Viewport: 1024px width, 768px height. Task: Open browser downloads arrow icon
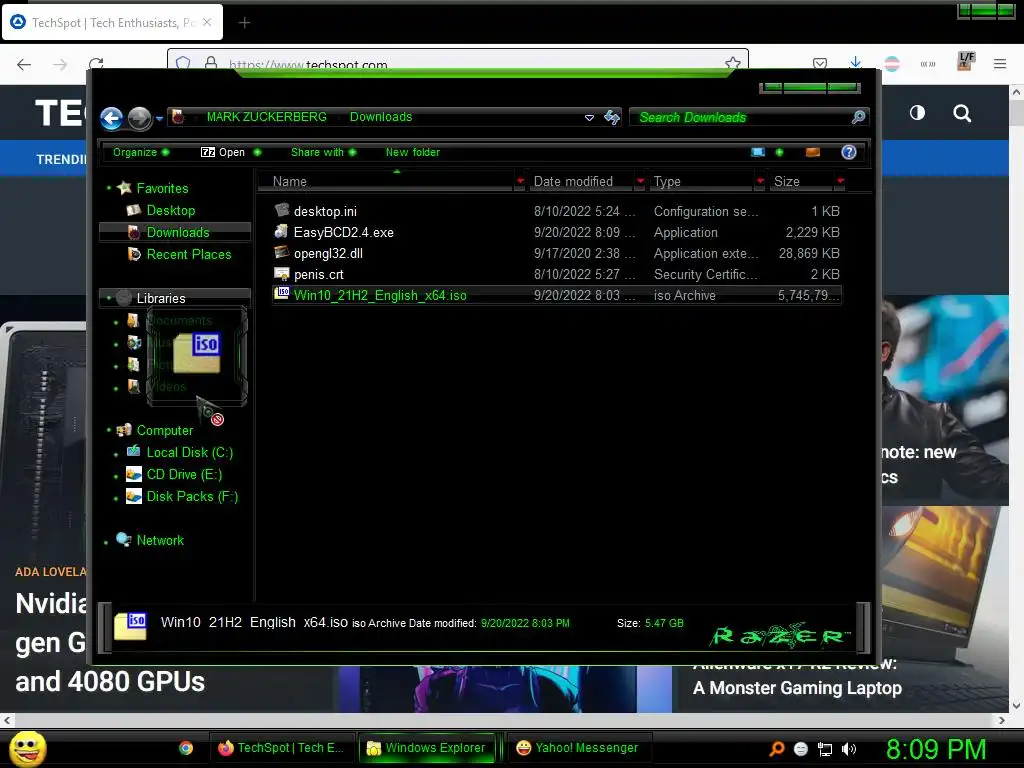[856, 63]
